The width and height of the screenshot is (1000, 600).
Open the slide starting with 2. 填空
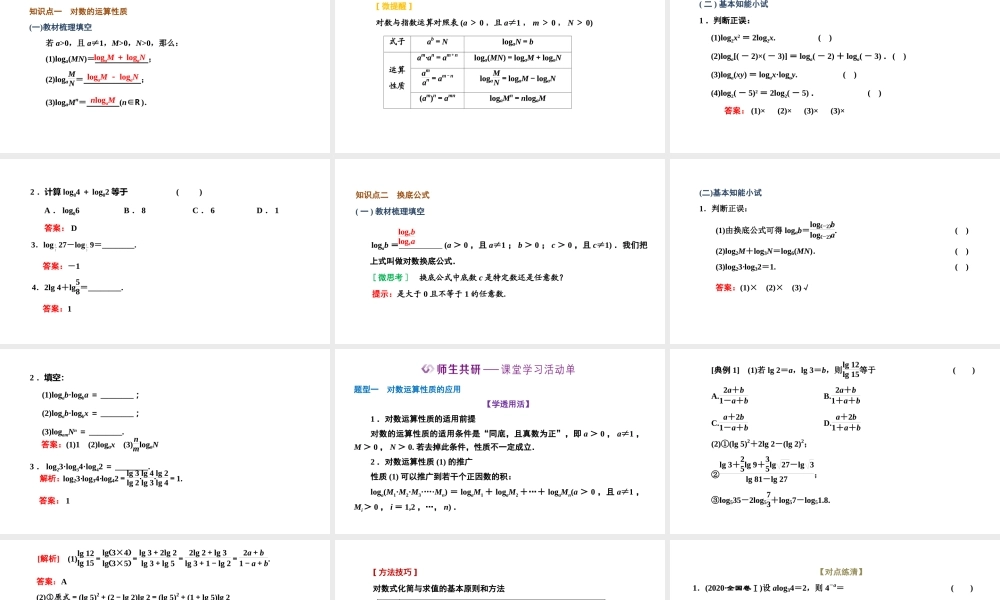(165, 441)
